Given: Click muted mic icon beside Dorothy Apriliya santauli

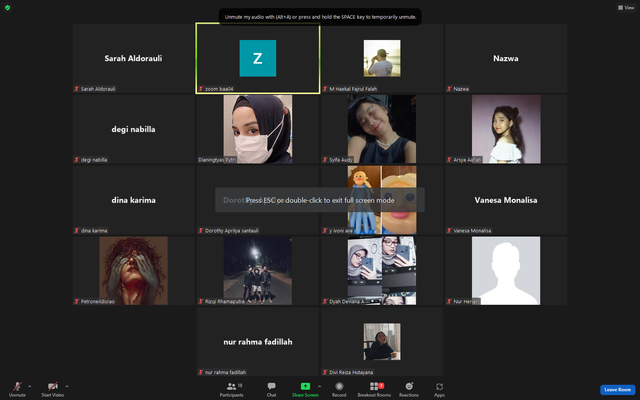Looking at the screenshot, I should tap(201, 231).
